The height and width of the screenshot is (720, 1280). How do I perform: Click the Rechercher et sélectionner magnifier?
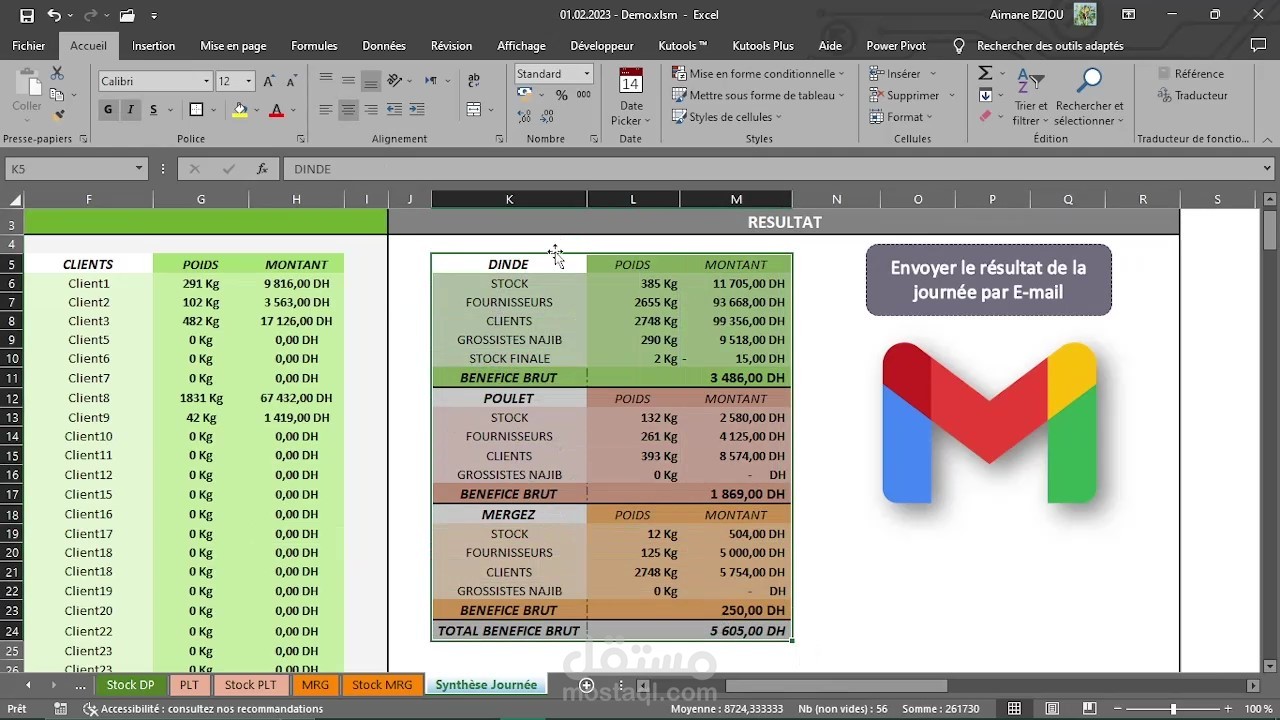coord(1089,97)
